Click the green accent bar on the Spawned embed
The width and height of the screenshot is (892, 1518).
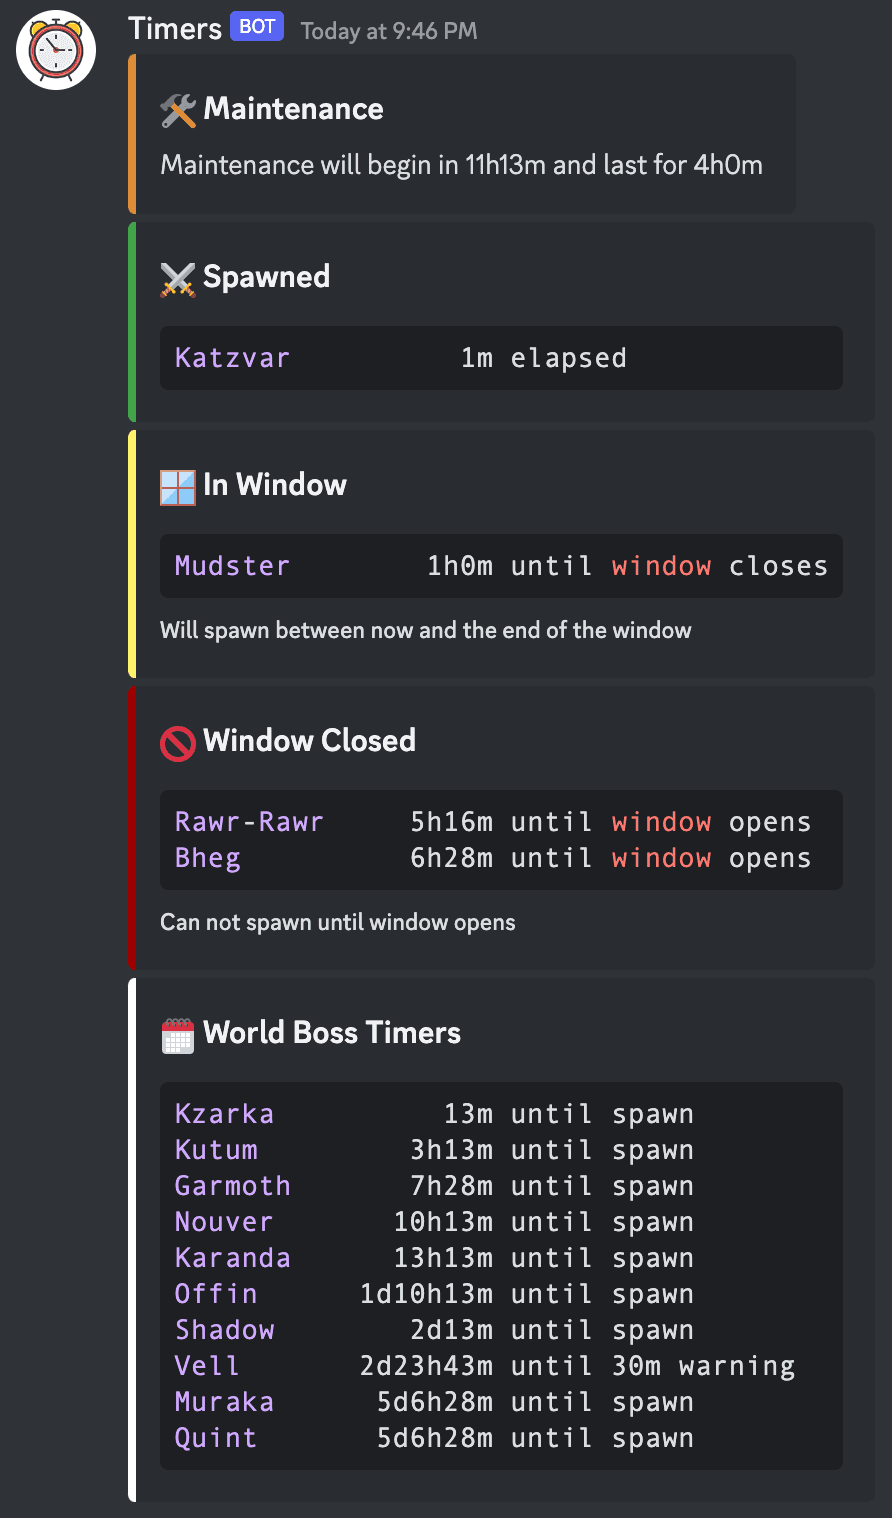coord(131,321)
